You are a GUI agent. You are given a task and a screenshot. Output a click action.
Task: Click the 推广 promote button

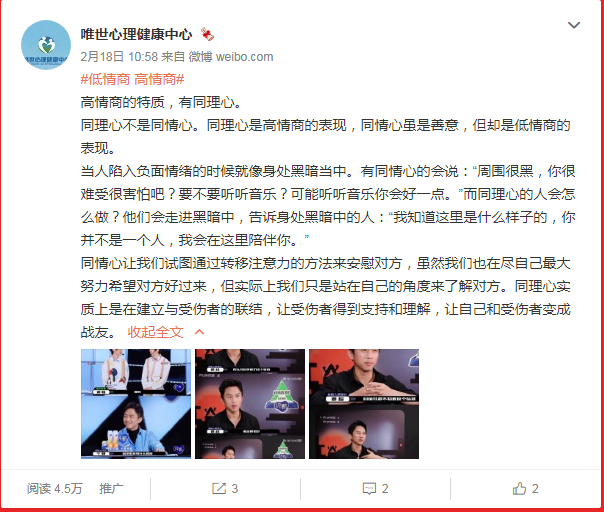coord(111,488)
